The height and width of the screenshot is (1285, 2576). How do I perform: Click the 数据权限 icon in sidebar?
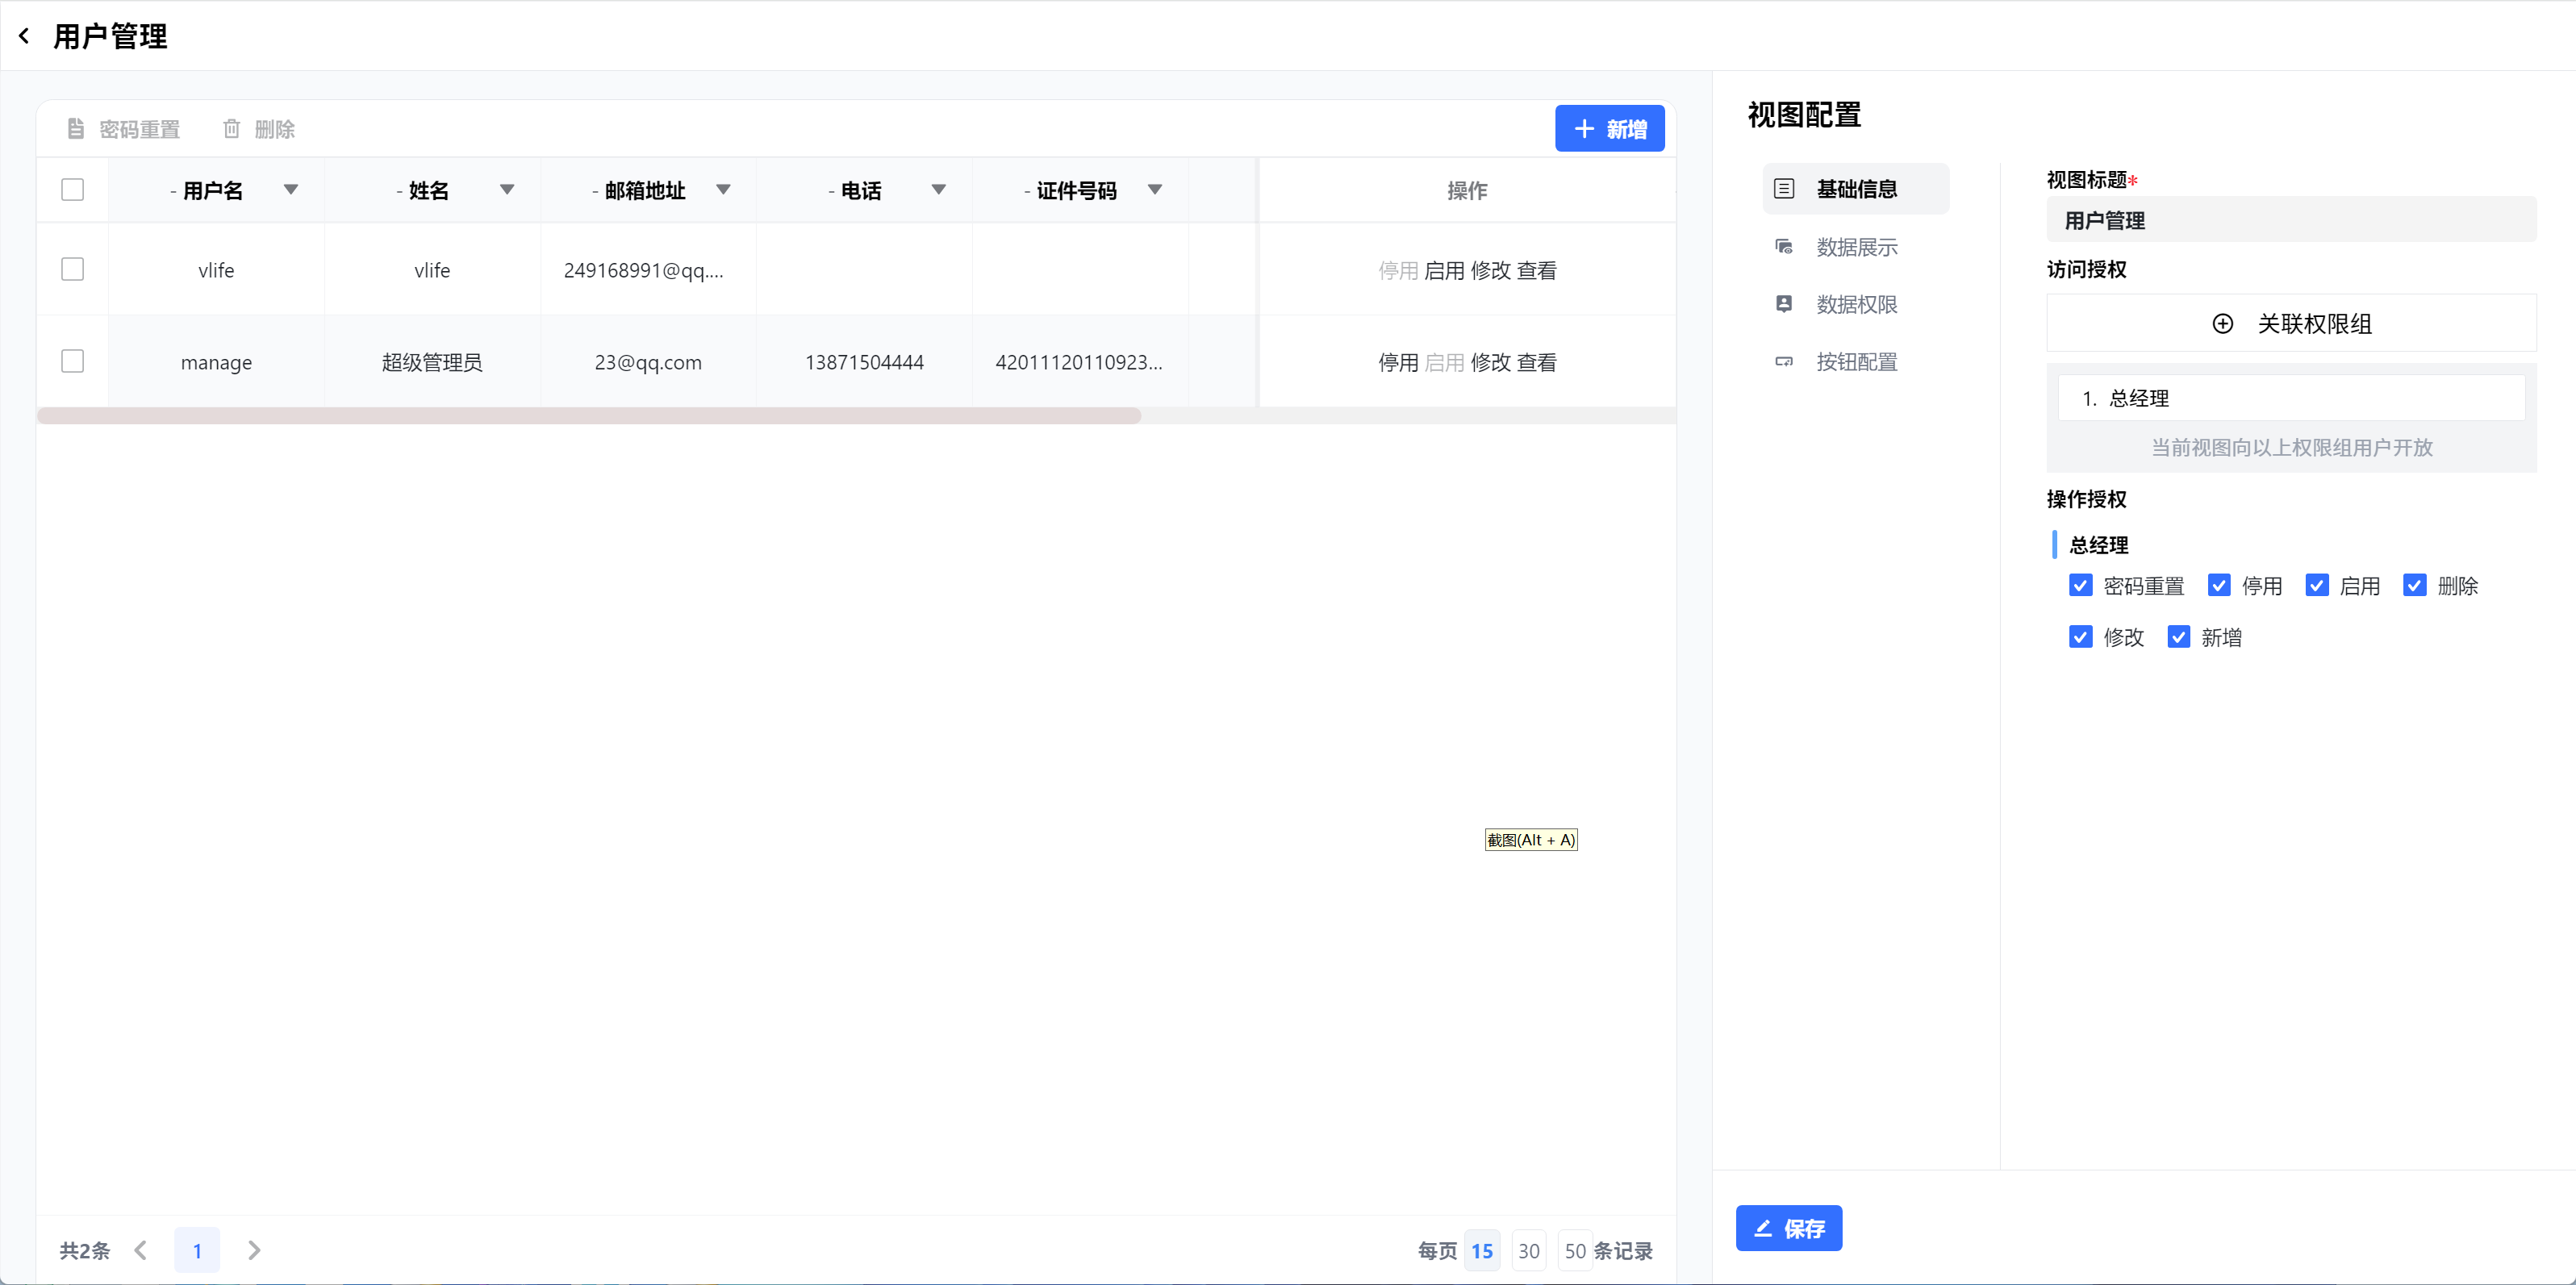(1784, 304)
